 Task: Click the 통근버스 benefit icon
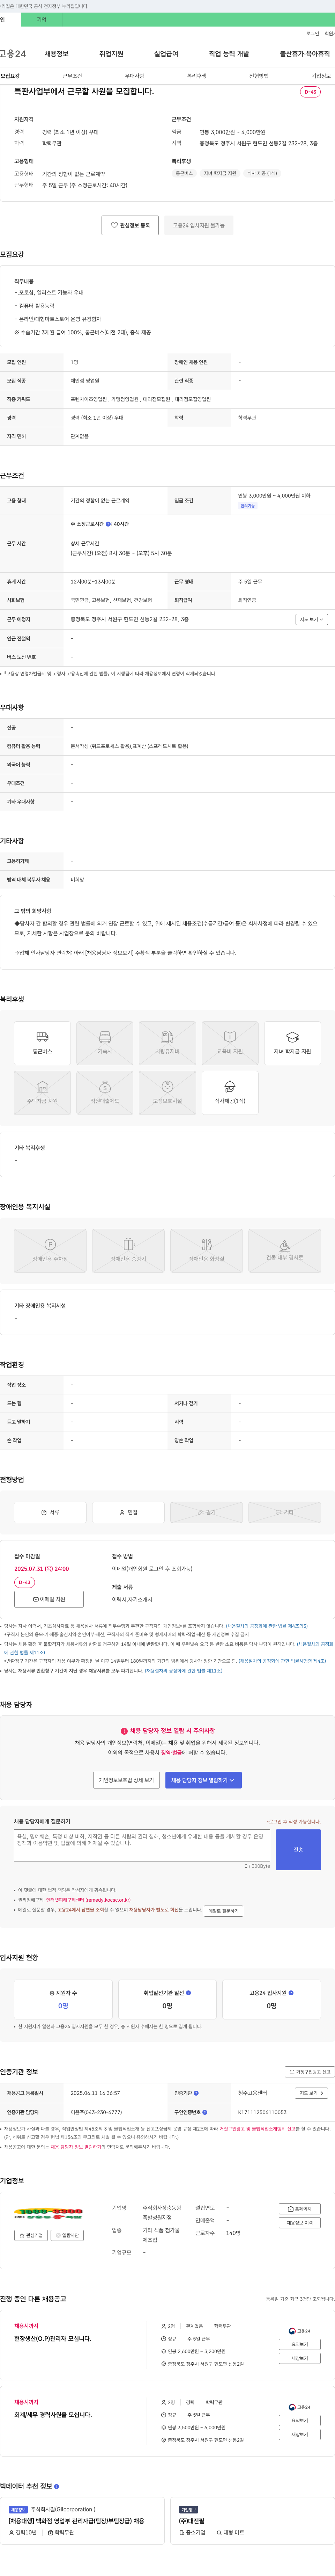[x=42, y=1043]
